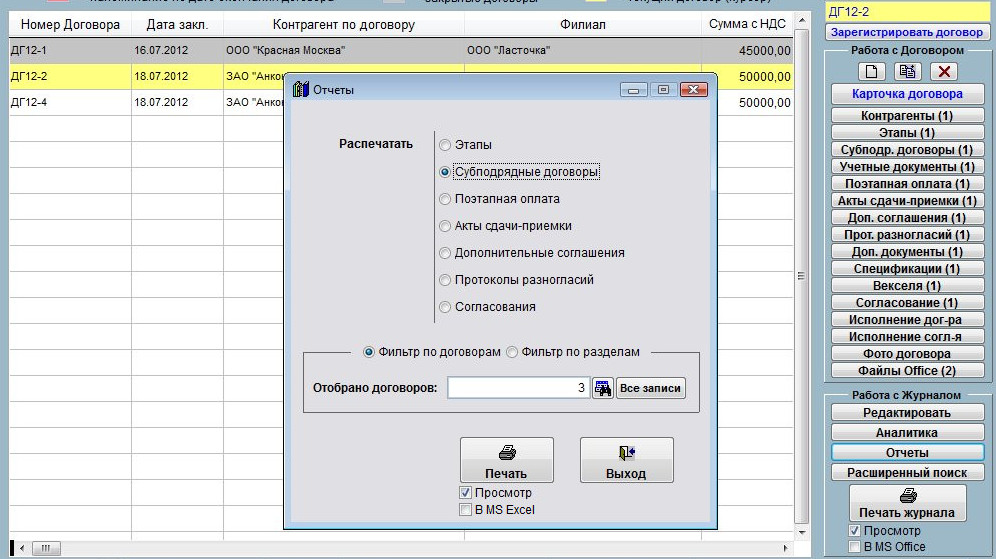Sort by Номер Договора column header
Screen dimensions: 996x559
70,25
